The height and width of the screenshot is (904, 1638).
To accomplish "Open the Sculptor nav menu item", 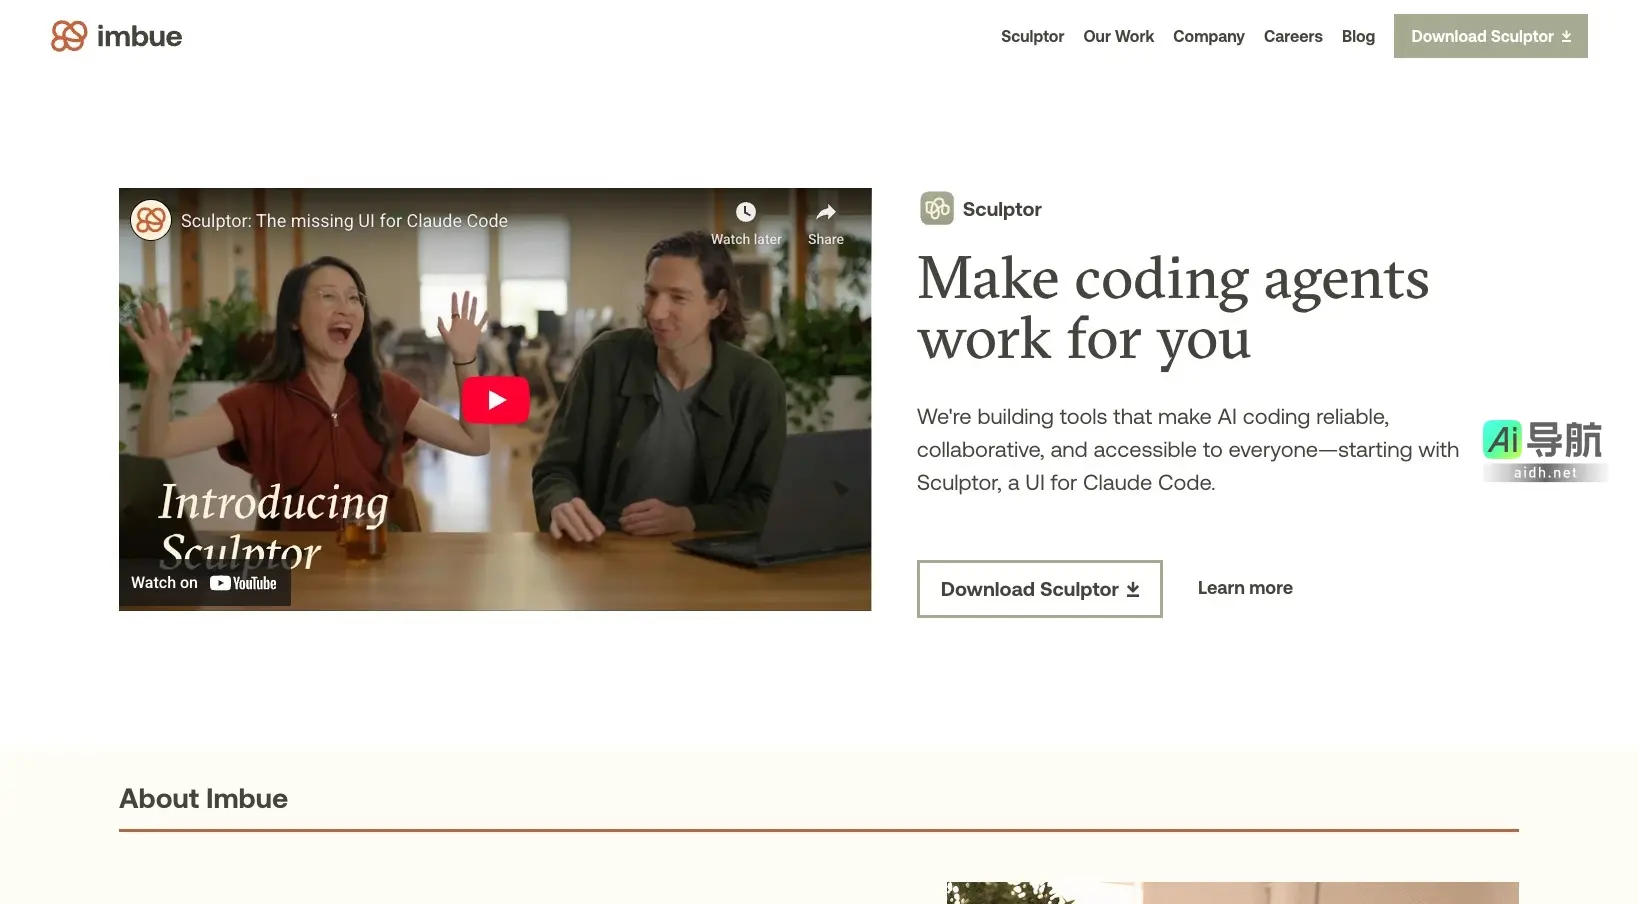I will click(x=1032, y=36).
